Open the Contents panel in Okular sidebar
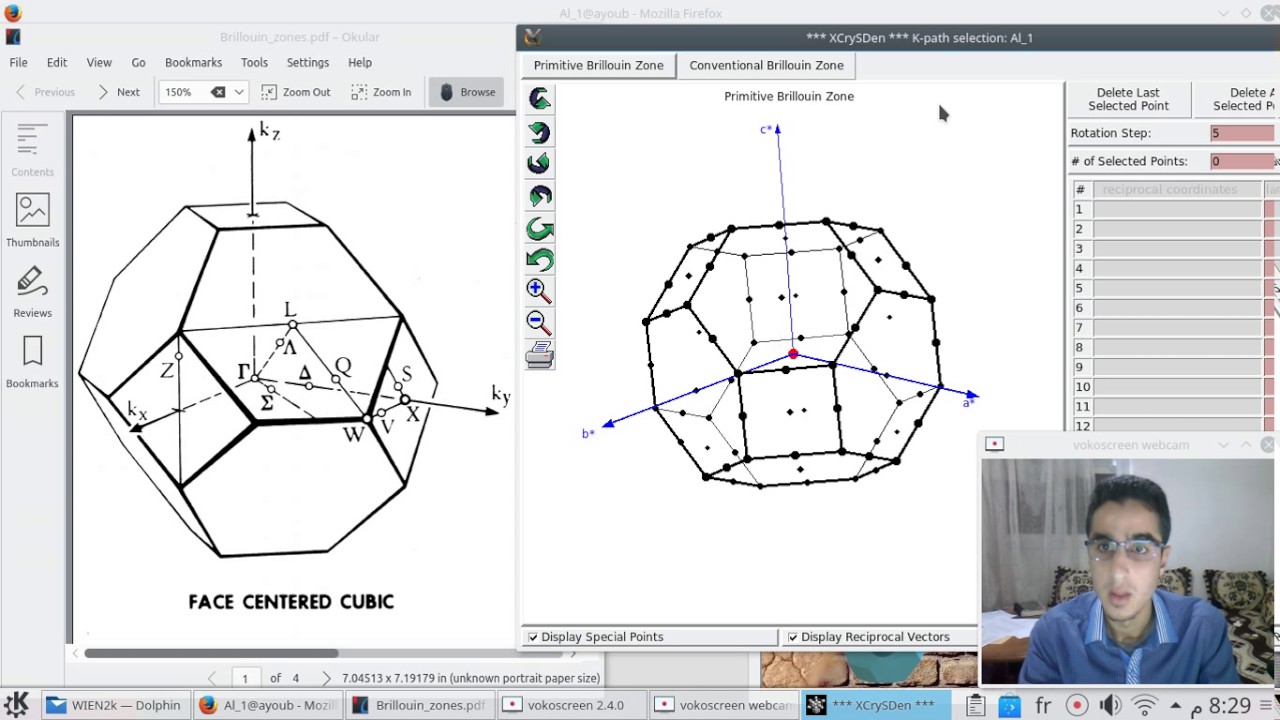This screenshot has width=1280, height=720. click(x=32, y=150)
